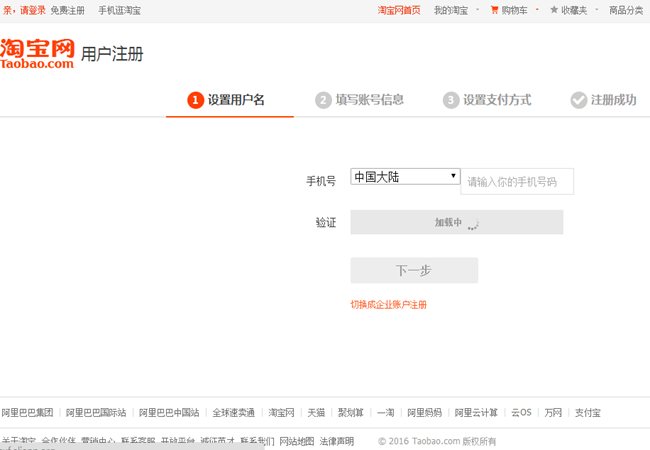Open the 全球速卖通 footer link
The image size is (650, 450).
coord(233,412)
